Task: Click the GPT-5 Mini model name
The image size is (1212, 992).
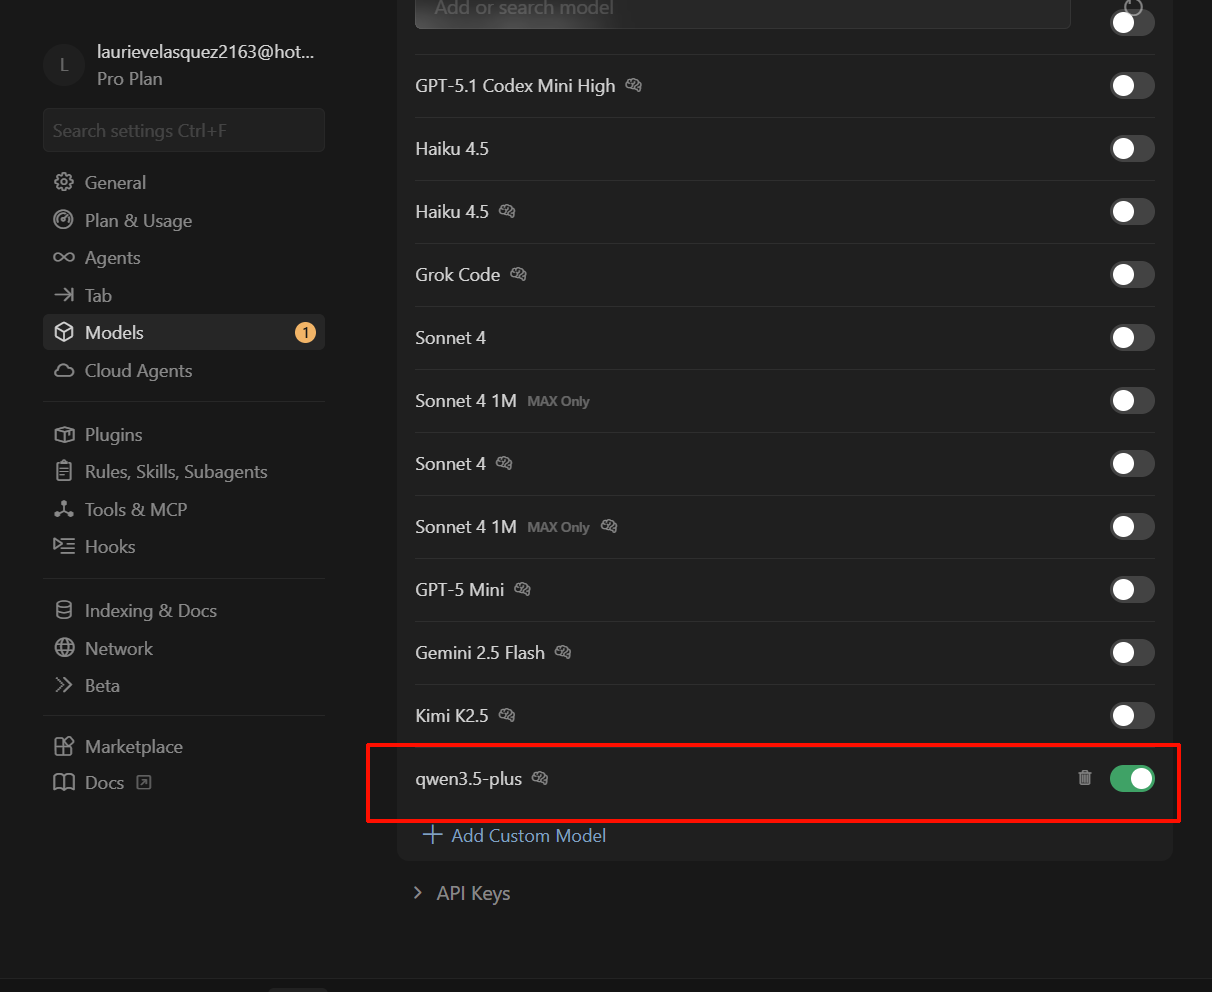Action: [460, 589]
